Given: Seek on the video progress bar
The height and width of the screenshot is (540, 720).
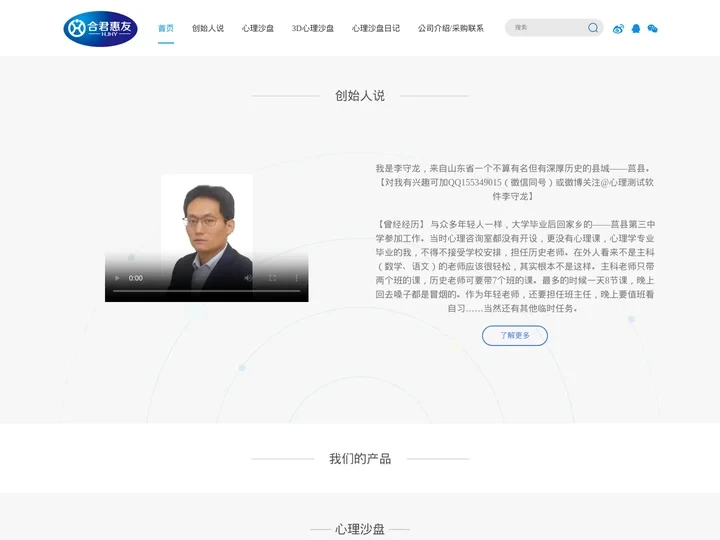Looking at the screenshot, I should click(x=207, y=291).
